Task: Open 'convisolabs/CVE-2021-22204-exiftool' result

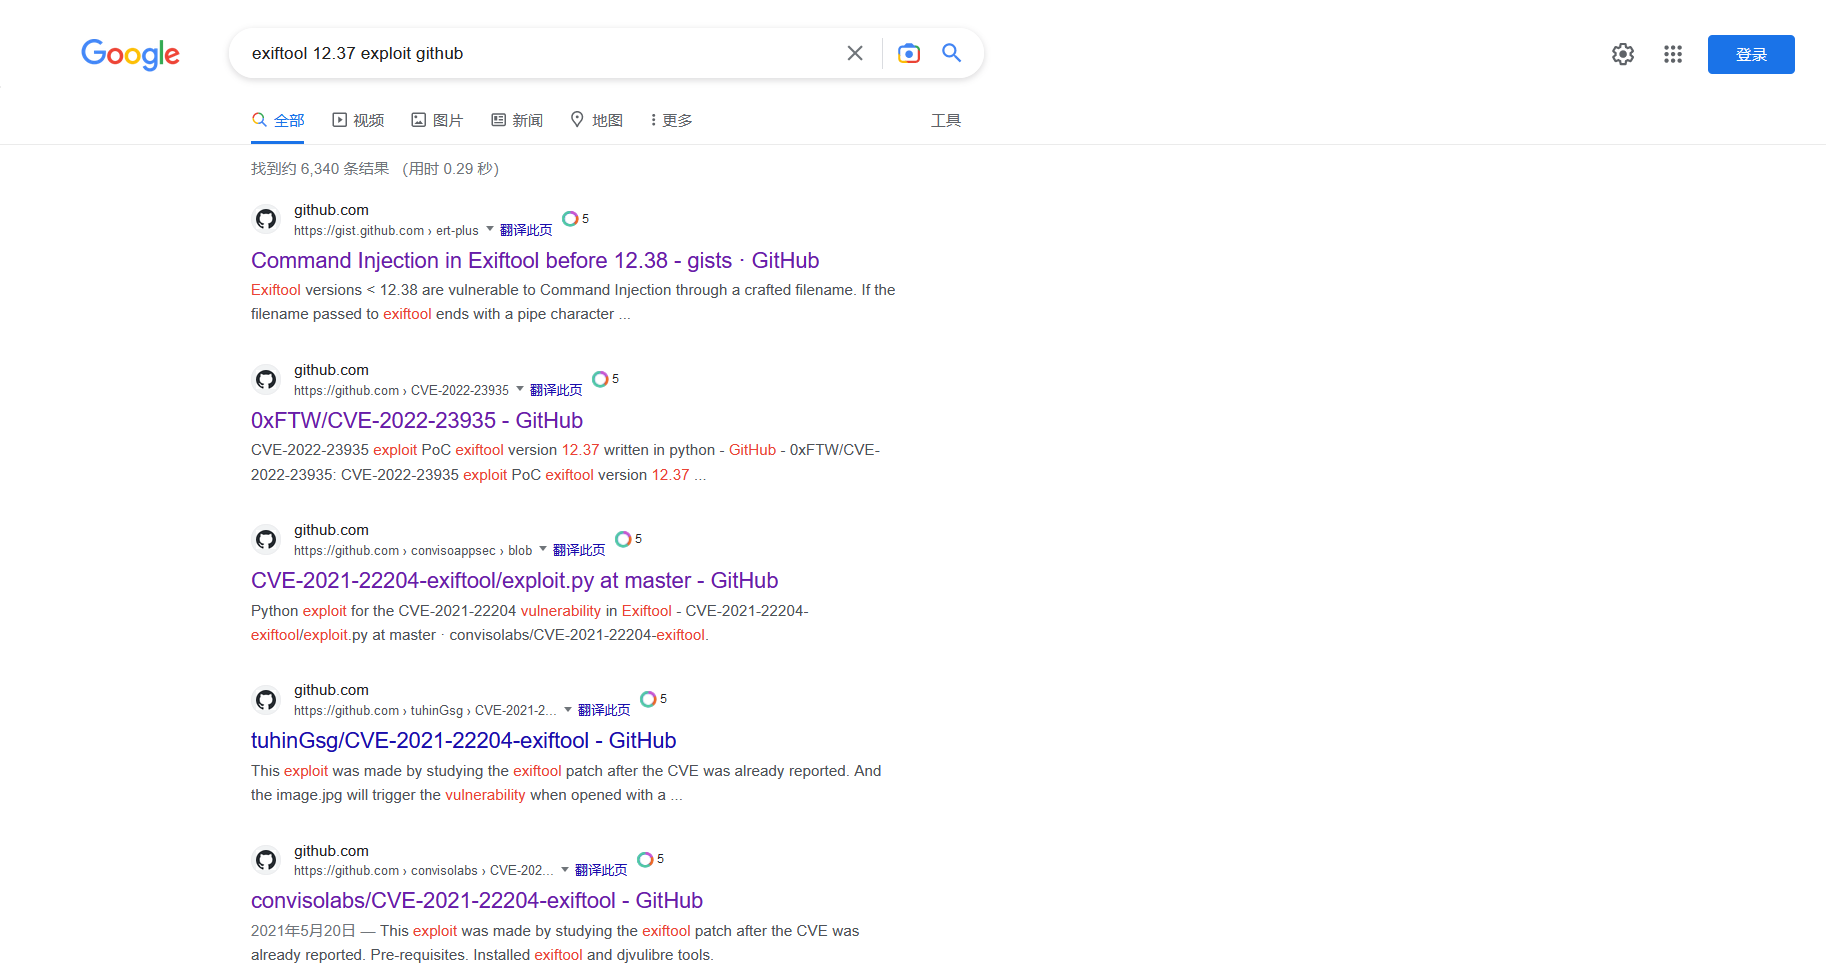Action: (477, 900)
